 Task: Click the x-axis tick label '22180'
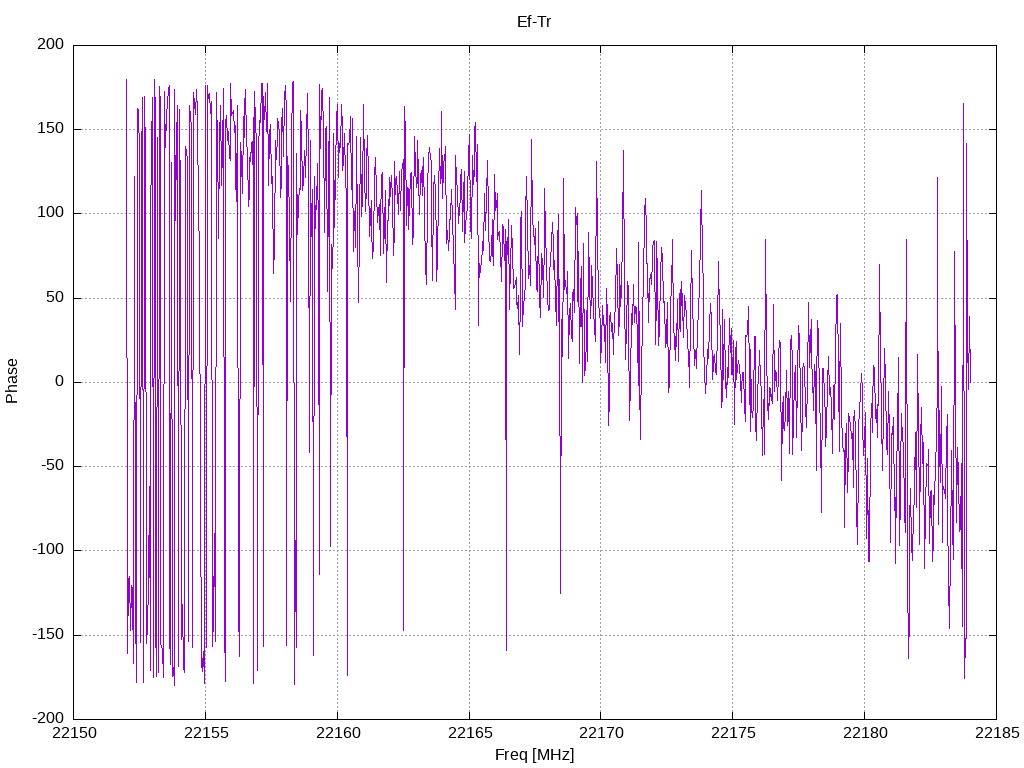[x=865, y=733]
